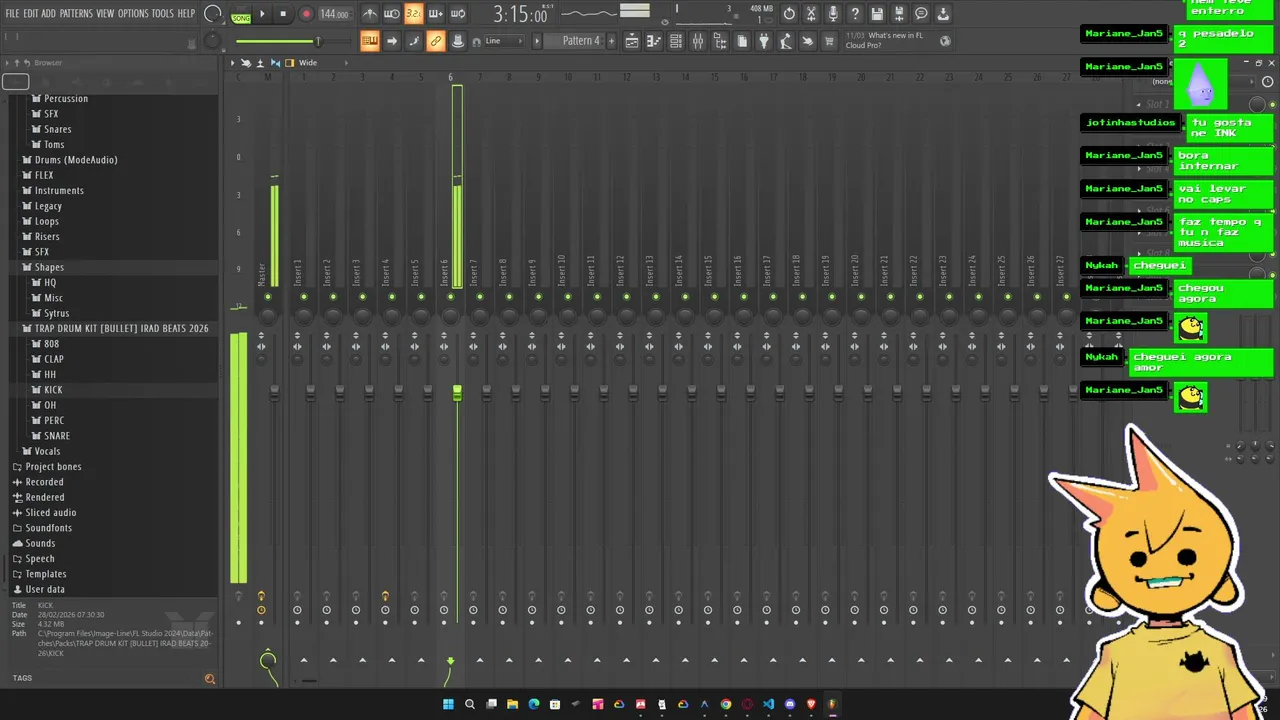Toggle the recording countdown icon
The image size is (1280, 720).
point(414,14)
